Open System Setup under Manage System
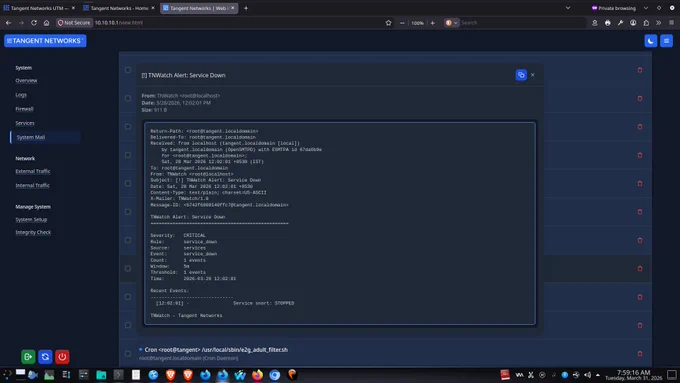The height and width of the screenshot is (383, 680). (31, 219)
